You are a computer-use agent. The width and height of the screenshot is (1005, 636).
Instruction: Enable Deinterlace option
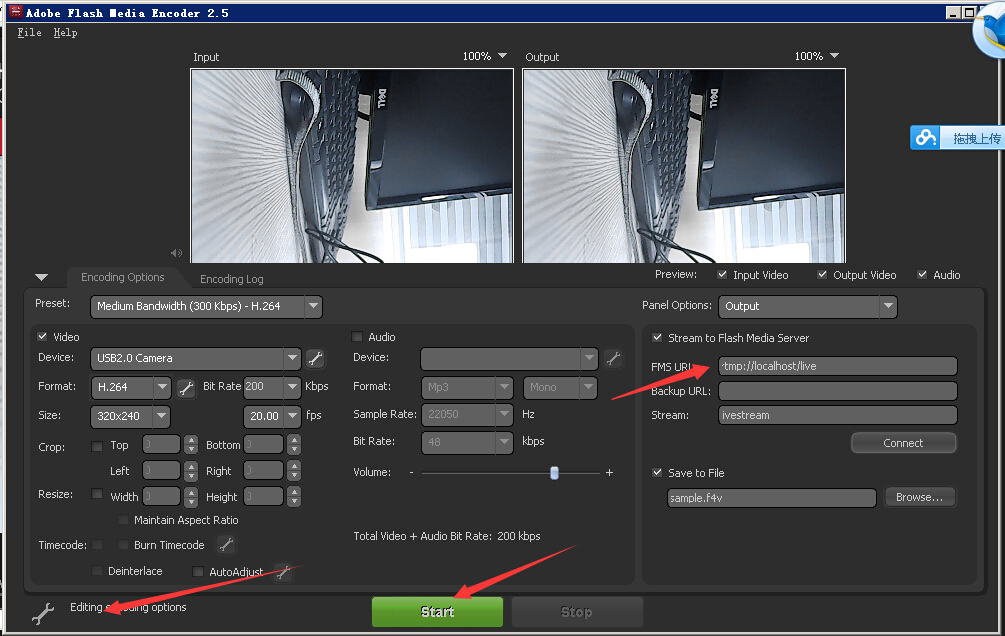click(97, 571)
